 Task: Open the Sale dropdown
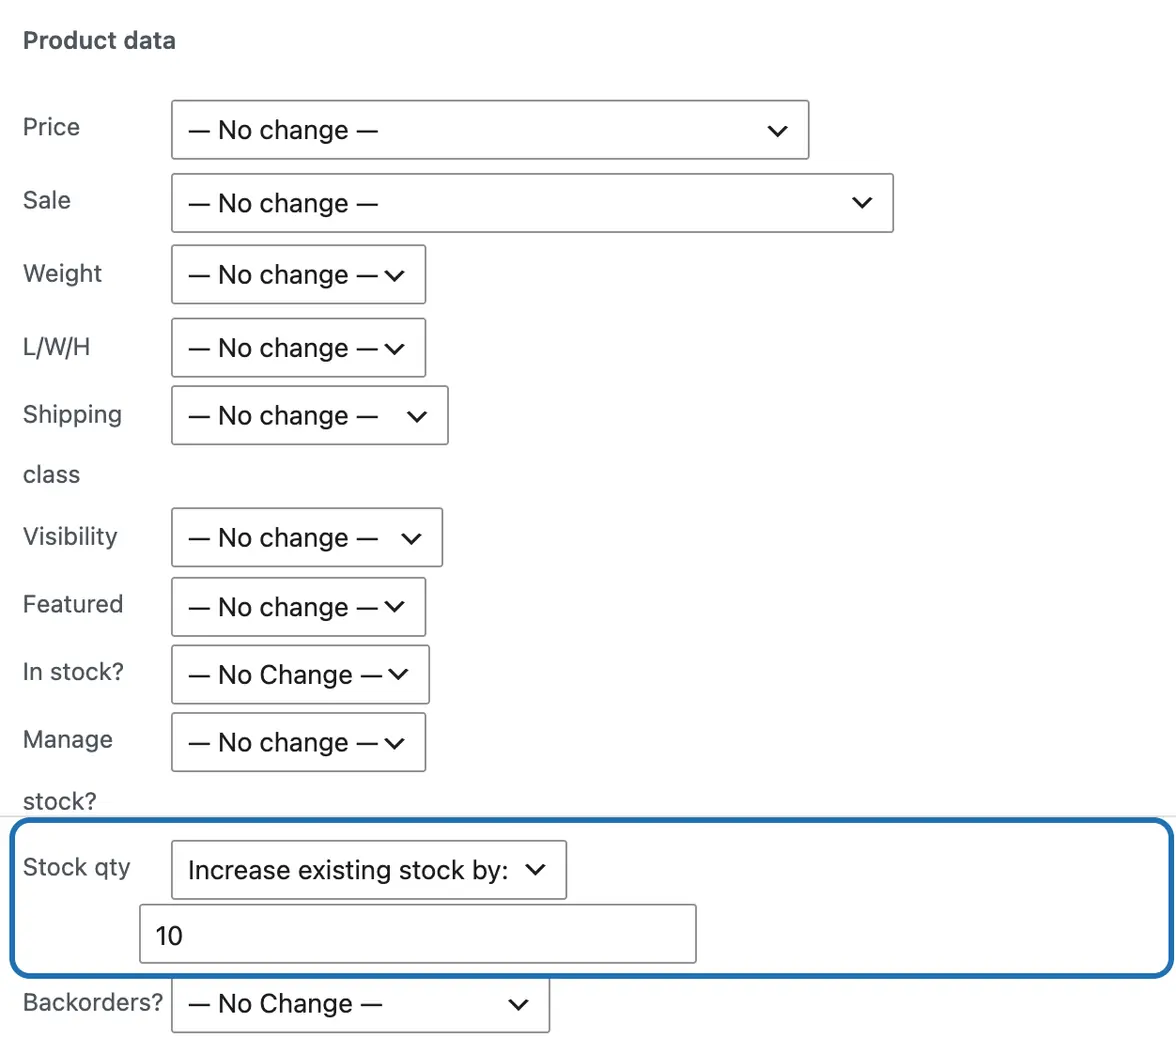click(532, 203)
